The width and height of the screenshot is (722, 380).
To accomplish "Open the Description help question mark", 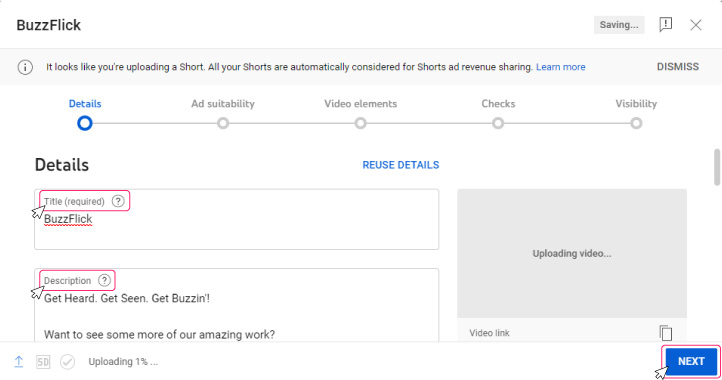I will pyautogui.click(x=105, y=281).
